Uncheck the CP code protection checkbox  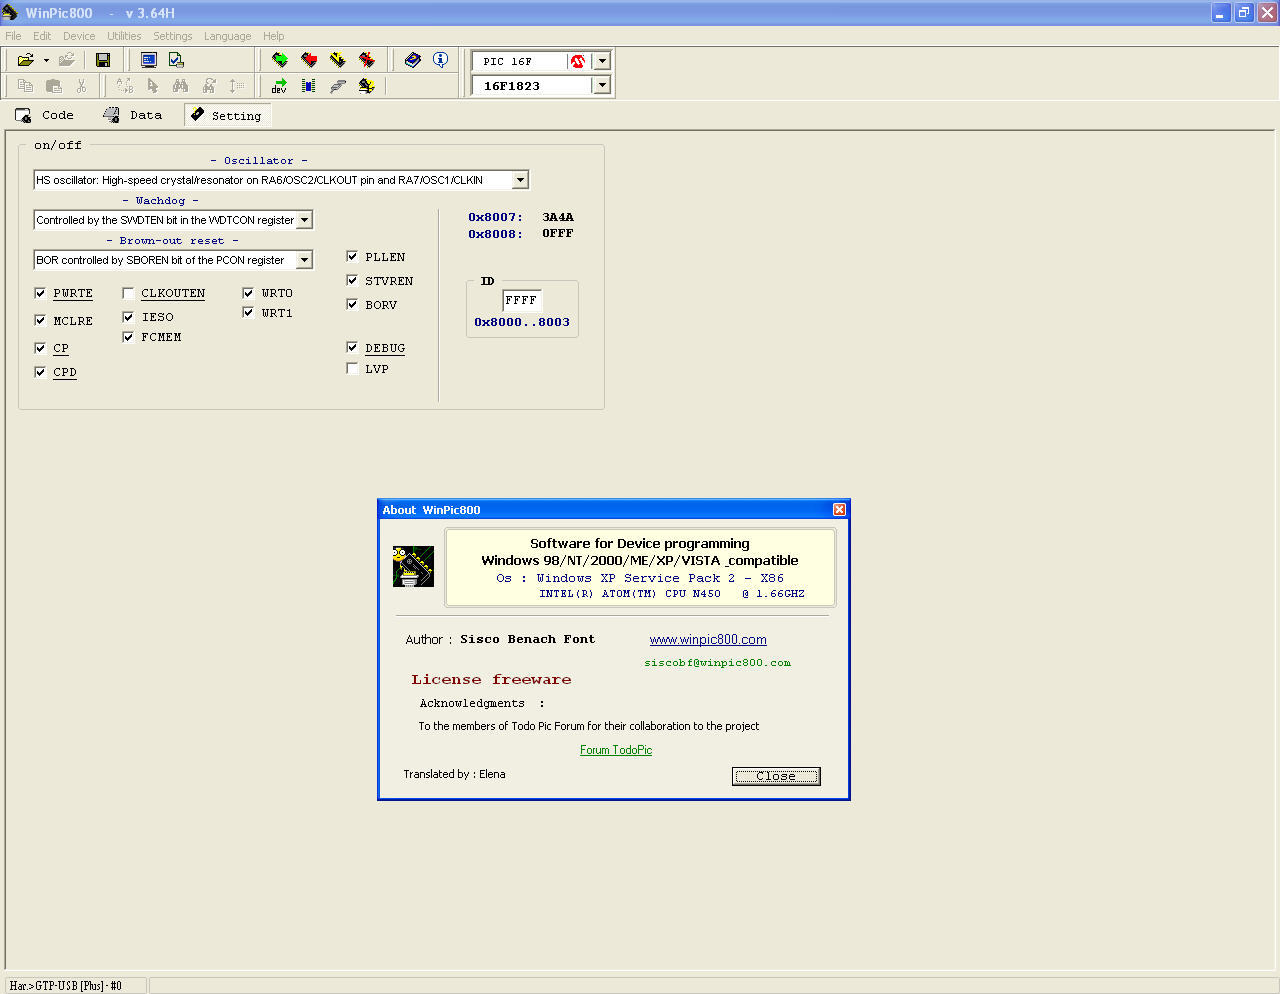click(x=40, y=348)
